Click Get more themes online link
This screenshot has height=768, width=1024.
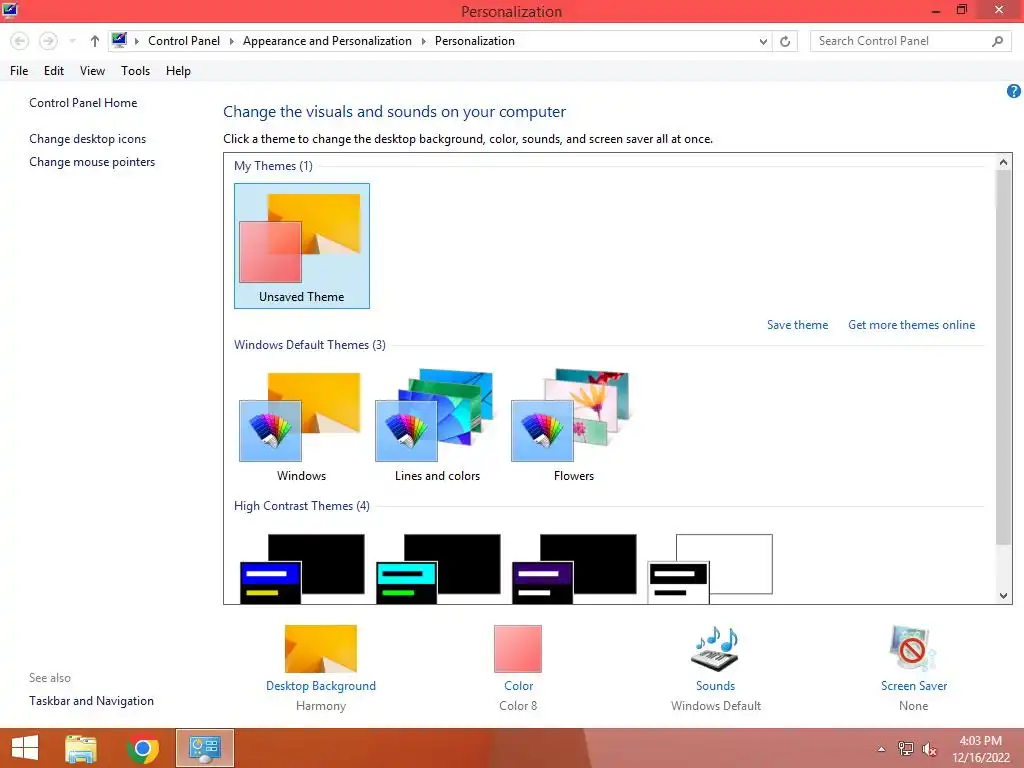pyautogui.click(x=911, y=325)
